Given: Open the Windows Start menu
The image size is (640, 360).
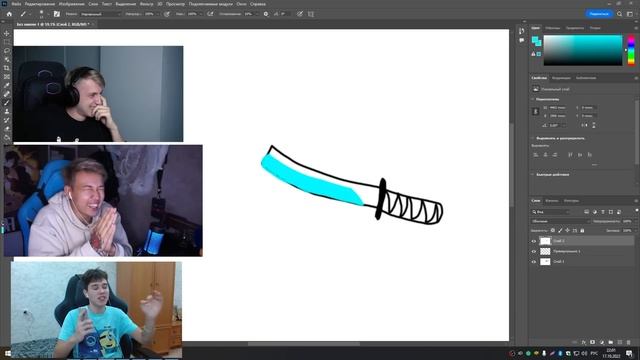Looking at the screenshot, I should [7, 353].
